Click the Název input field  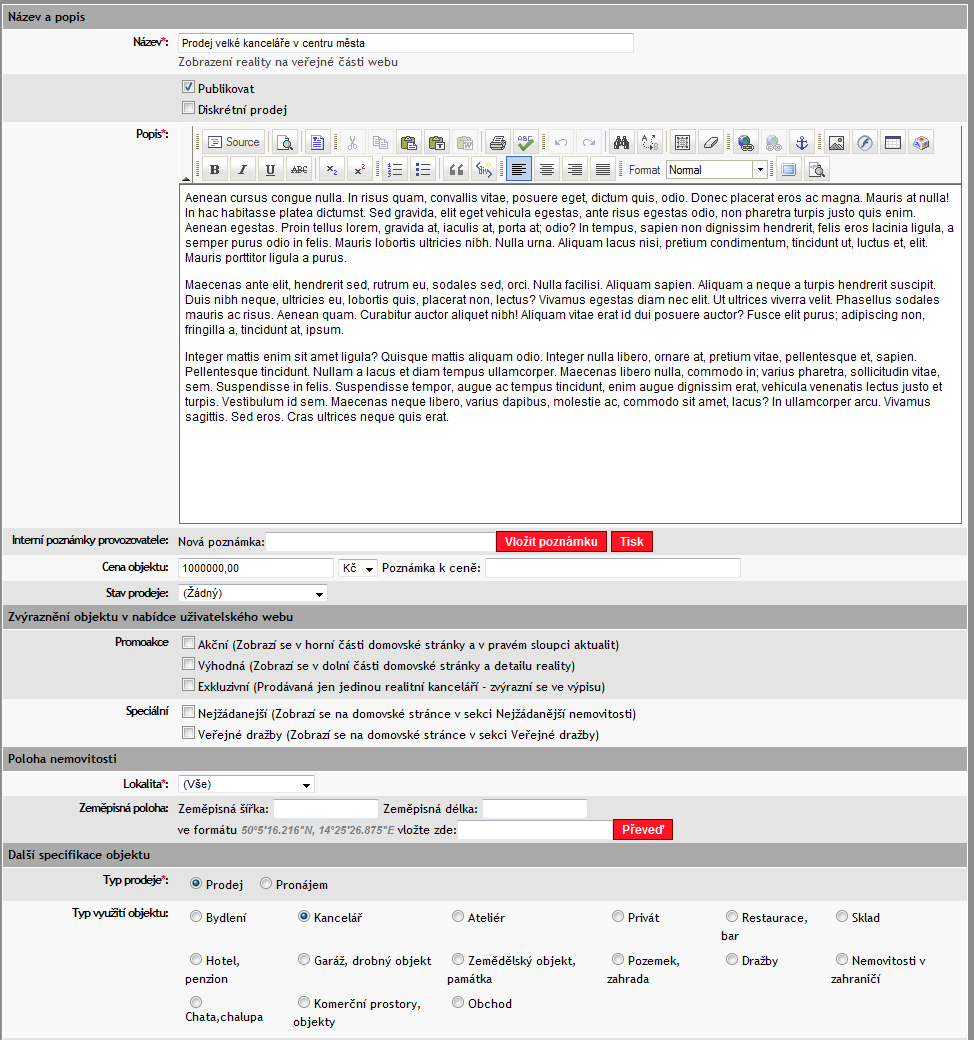(405, 43)
